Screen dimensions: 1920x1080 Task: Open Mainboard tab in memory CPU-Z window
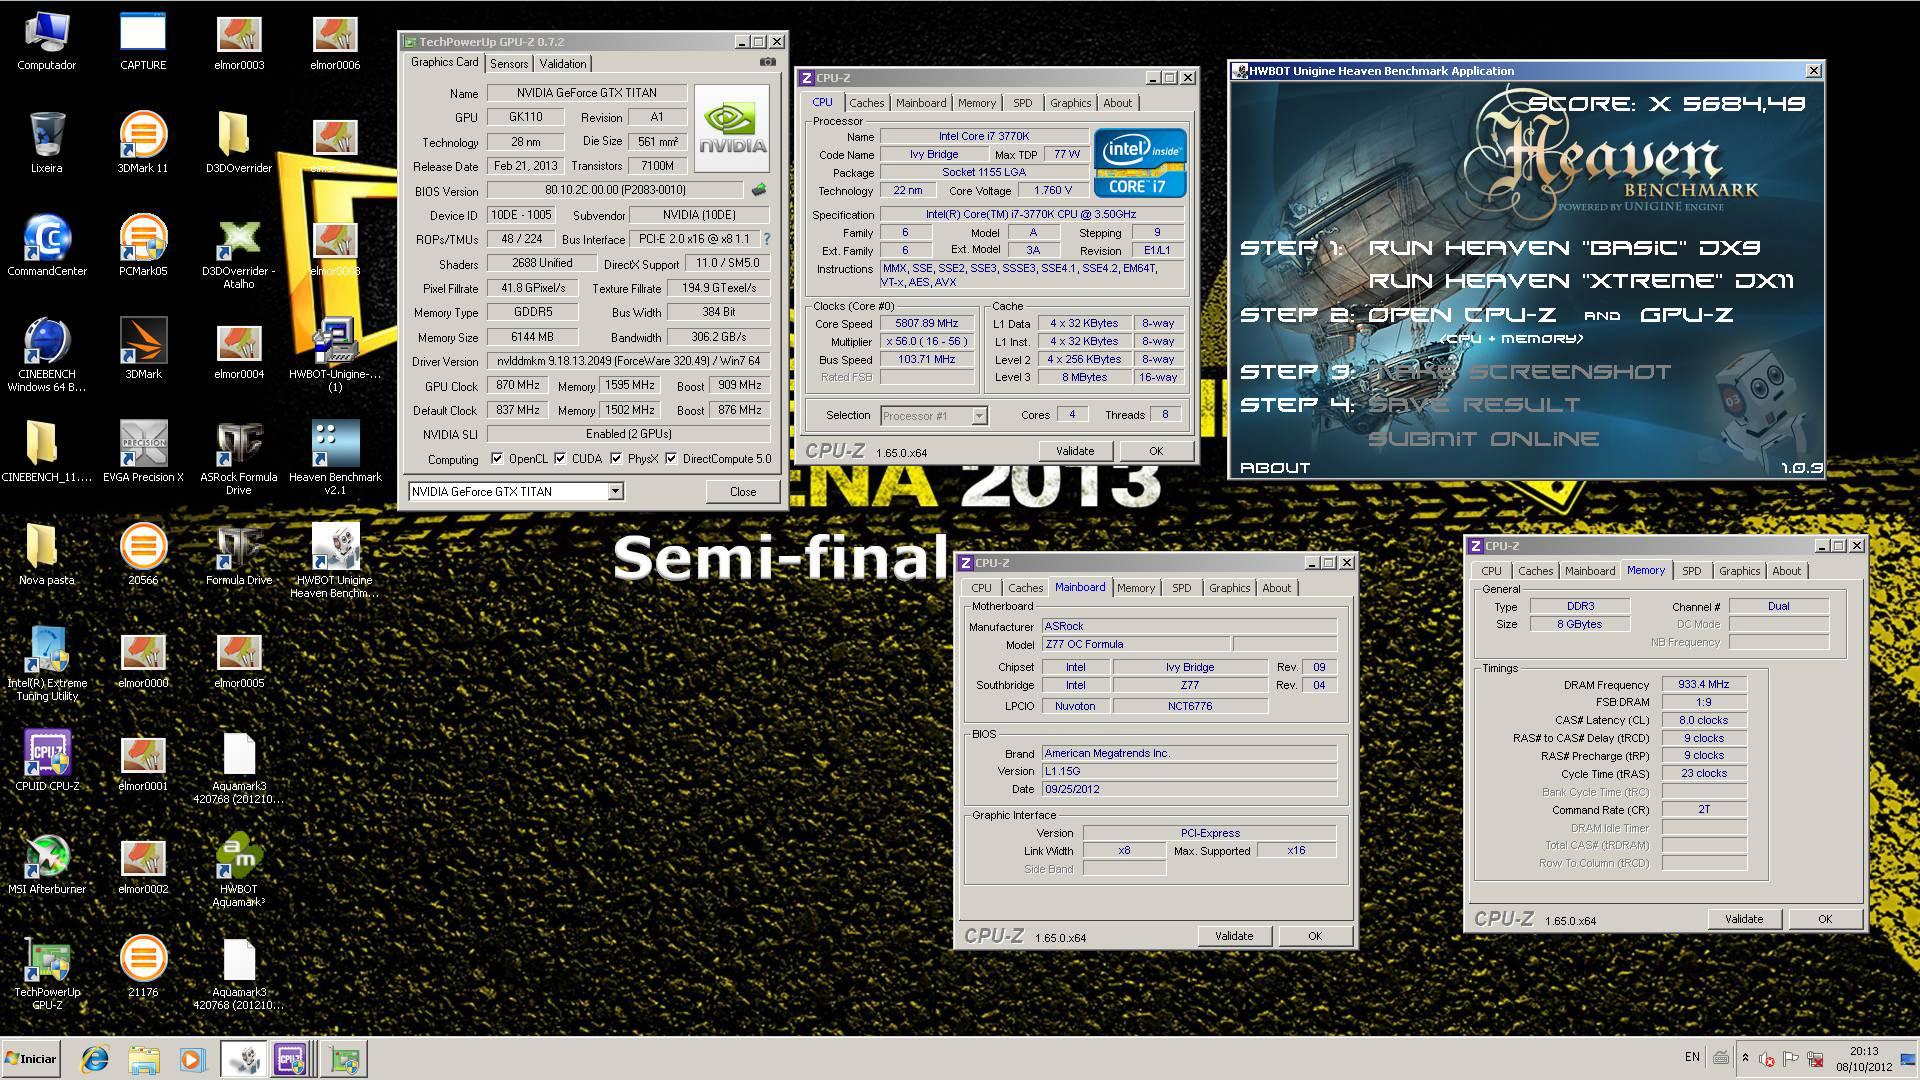(1589, 571)
